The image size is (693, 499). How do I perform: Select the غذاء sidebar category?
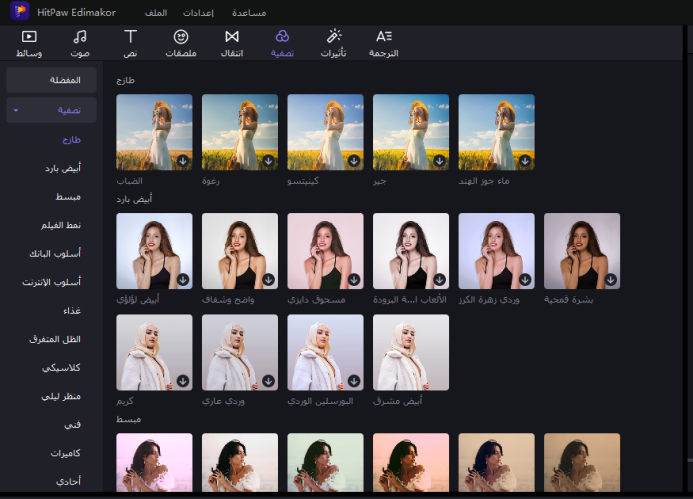tap(72, 311)
